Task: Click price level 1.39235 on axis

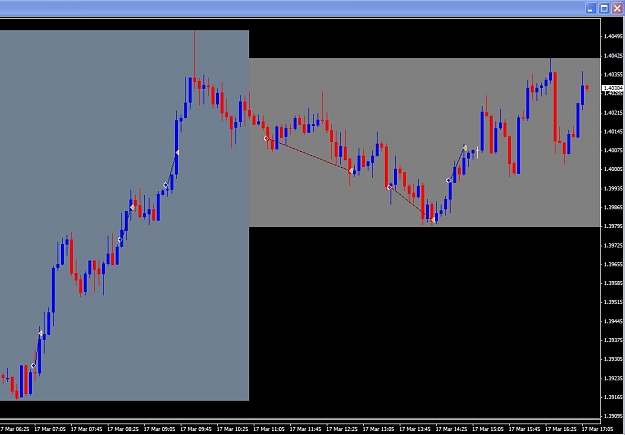Action: (x=613, y=378)
